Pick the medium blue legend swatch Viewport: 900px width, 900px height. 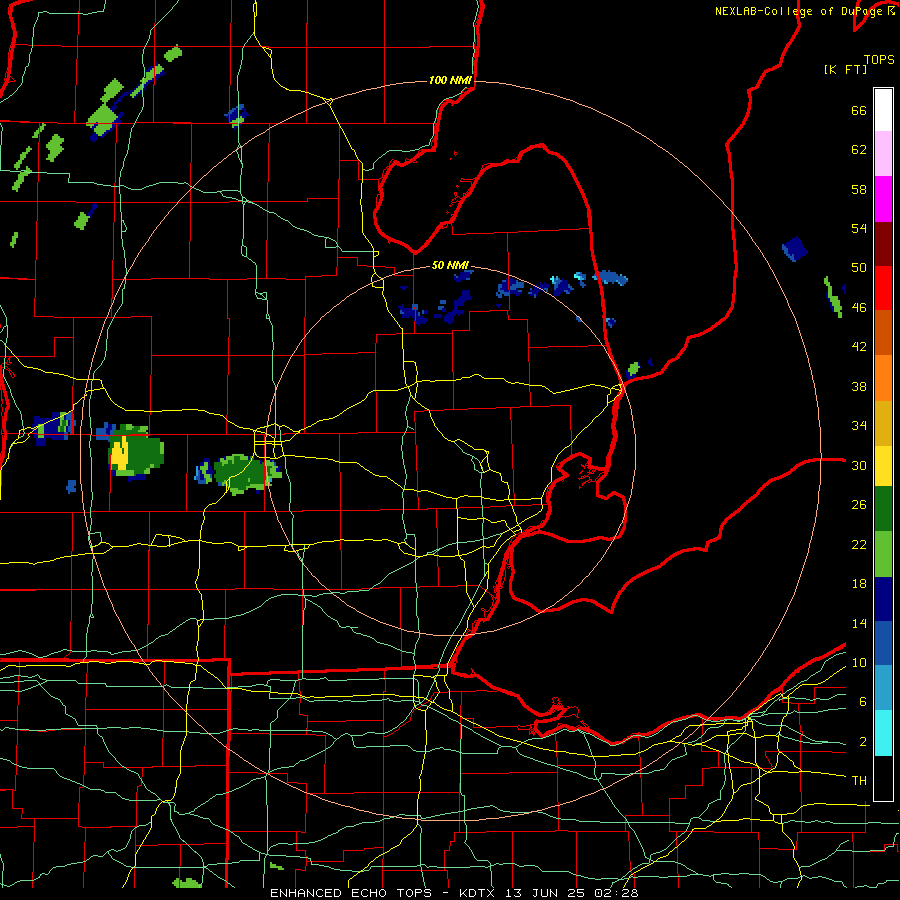883,643
